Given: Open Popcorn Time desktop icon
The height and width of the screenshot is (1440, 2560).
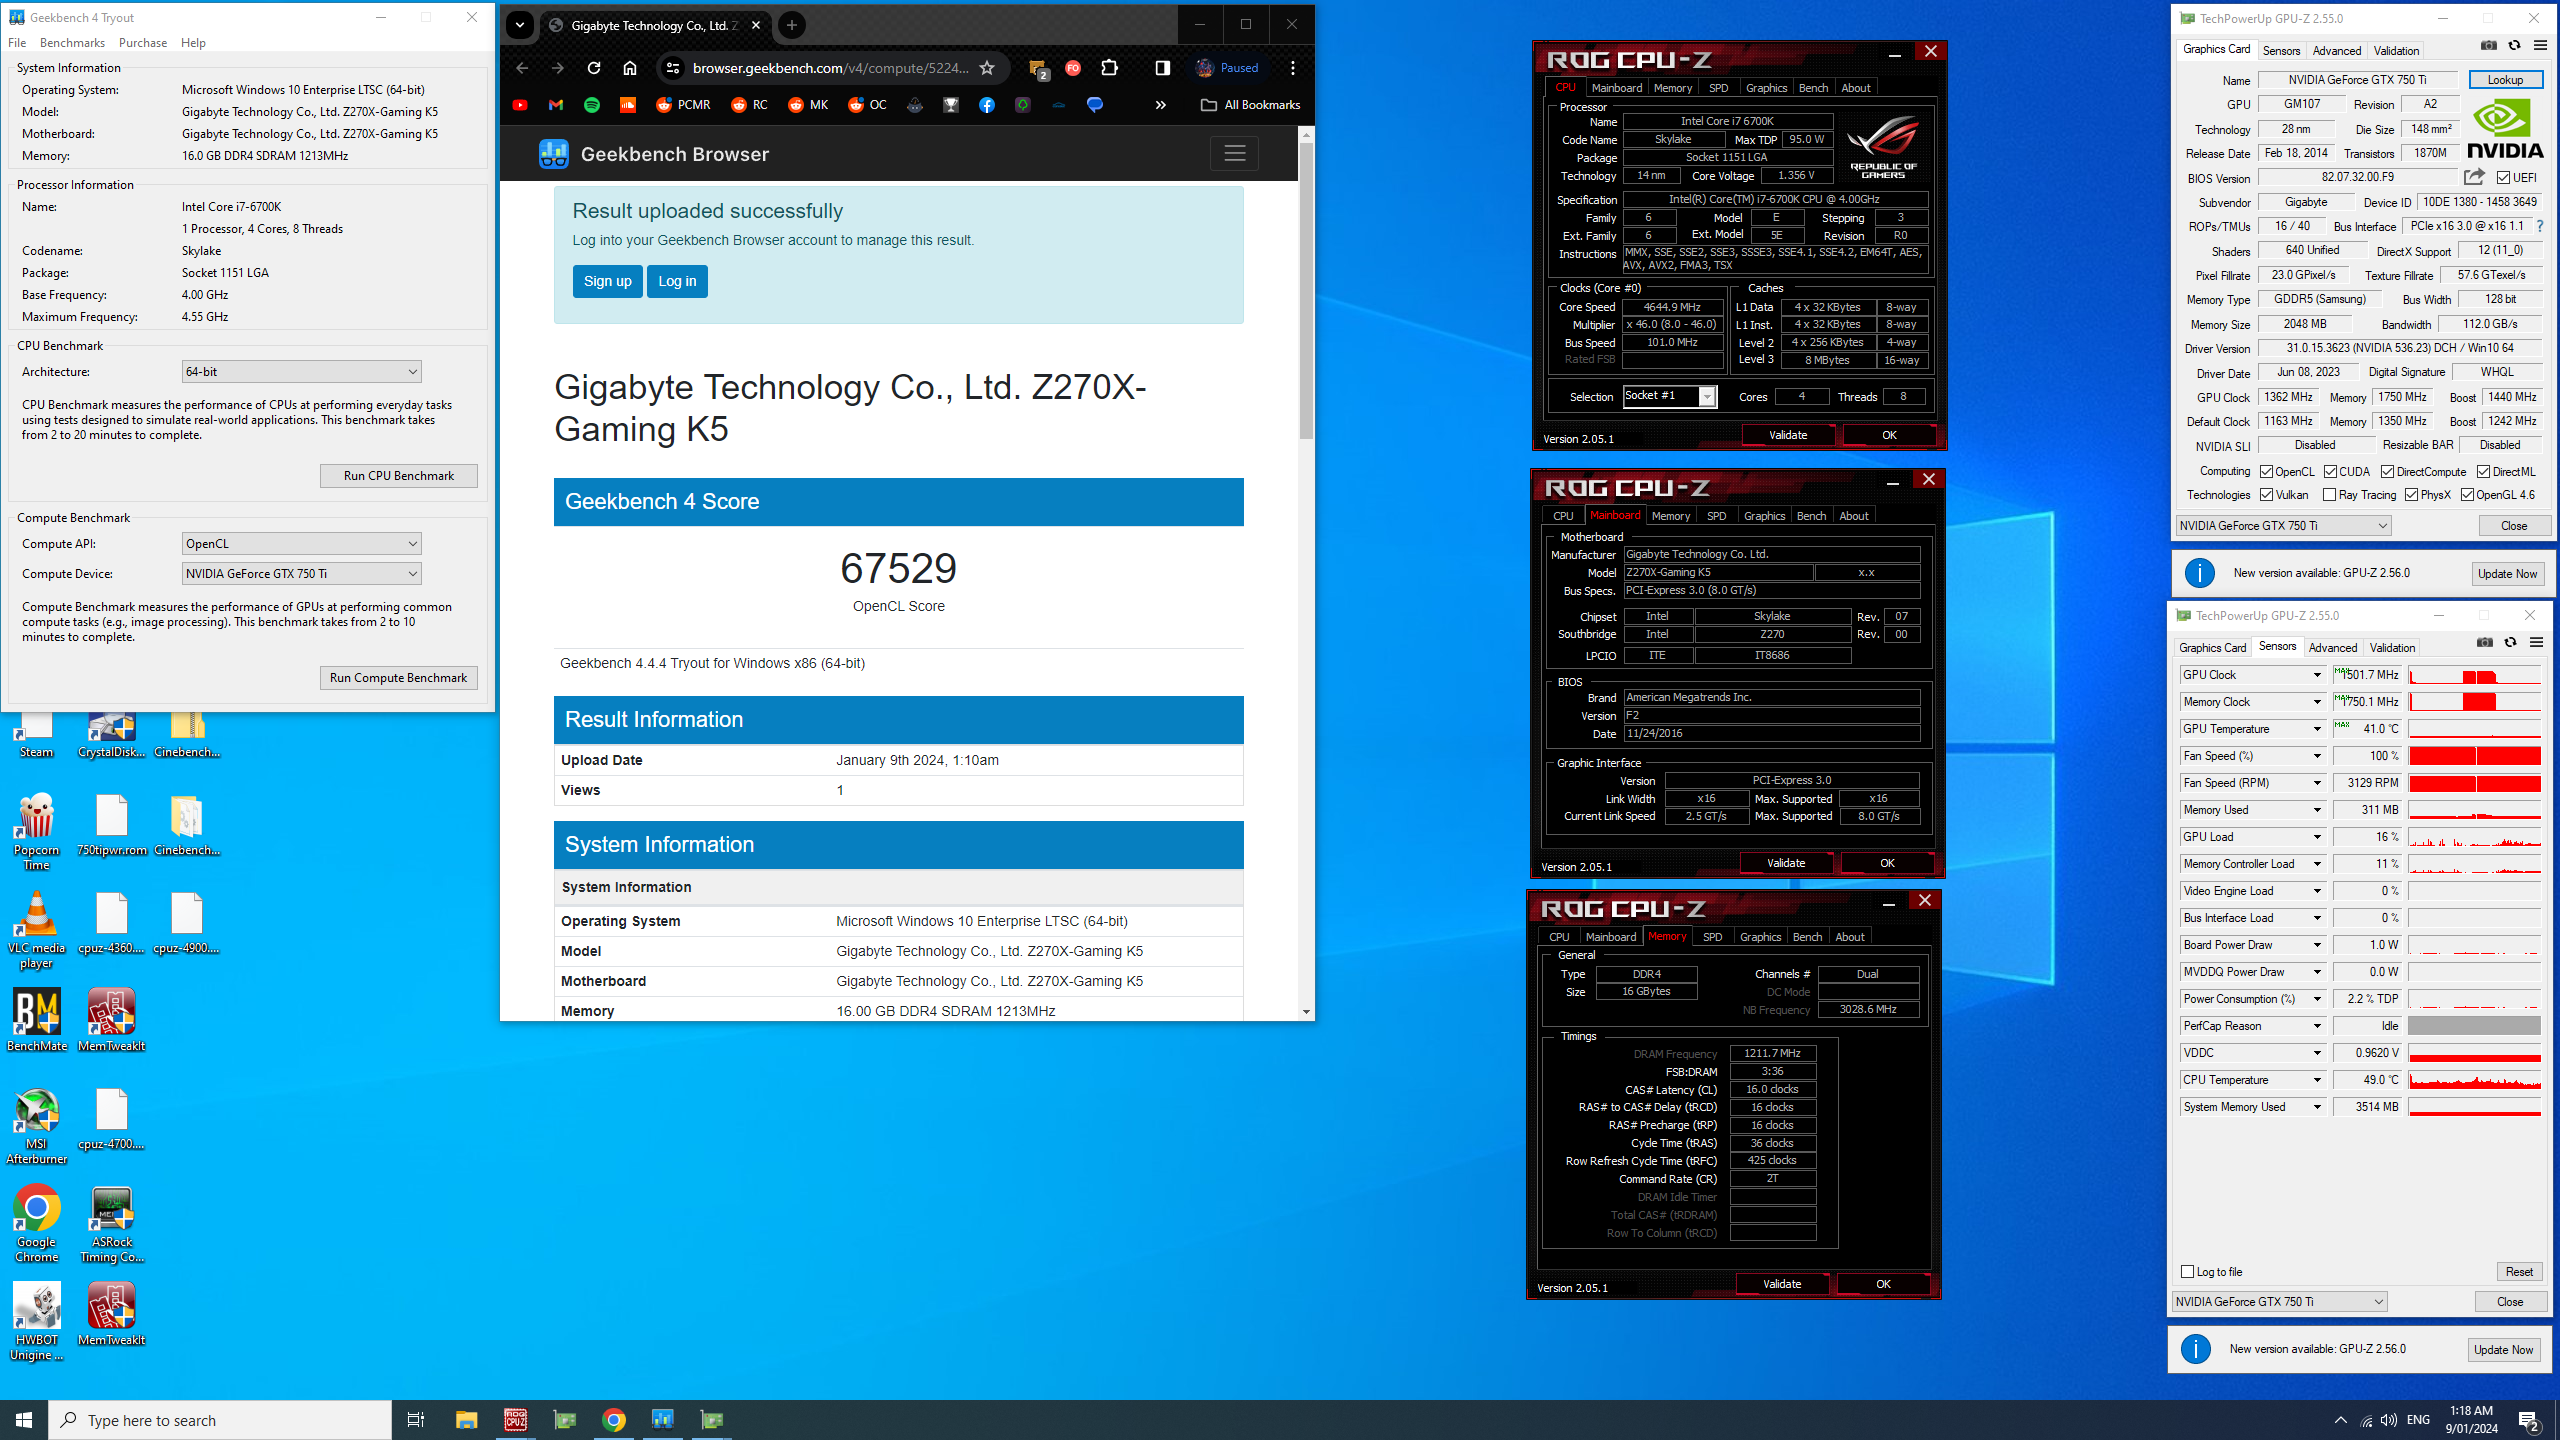Looking at the screenshot, I should click(x=37, y=832).
